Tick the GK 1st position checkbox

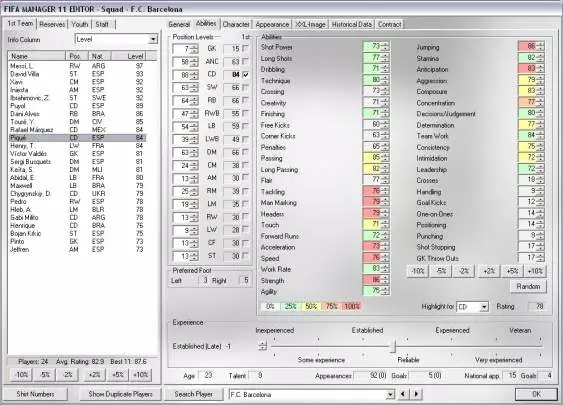click(245, 48)
